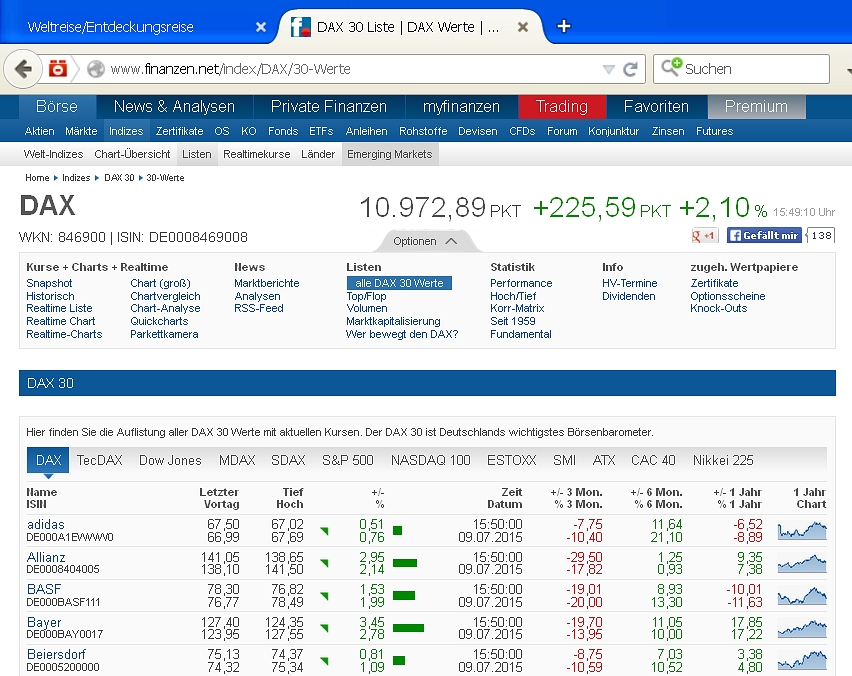
Task: Open HV-Termine info link
Action: (x=629, y=283)
